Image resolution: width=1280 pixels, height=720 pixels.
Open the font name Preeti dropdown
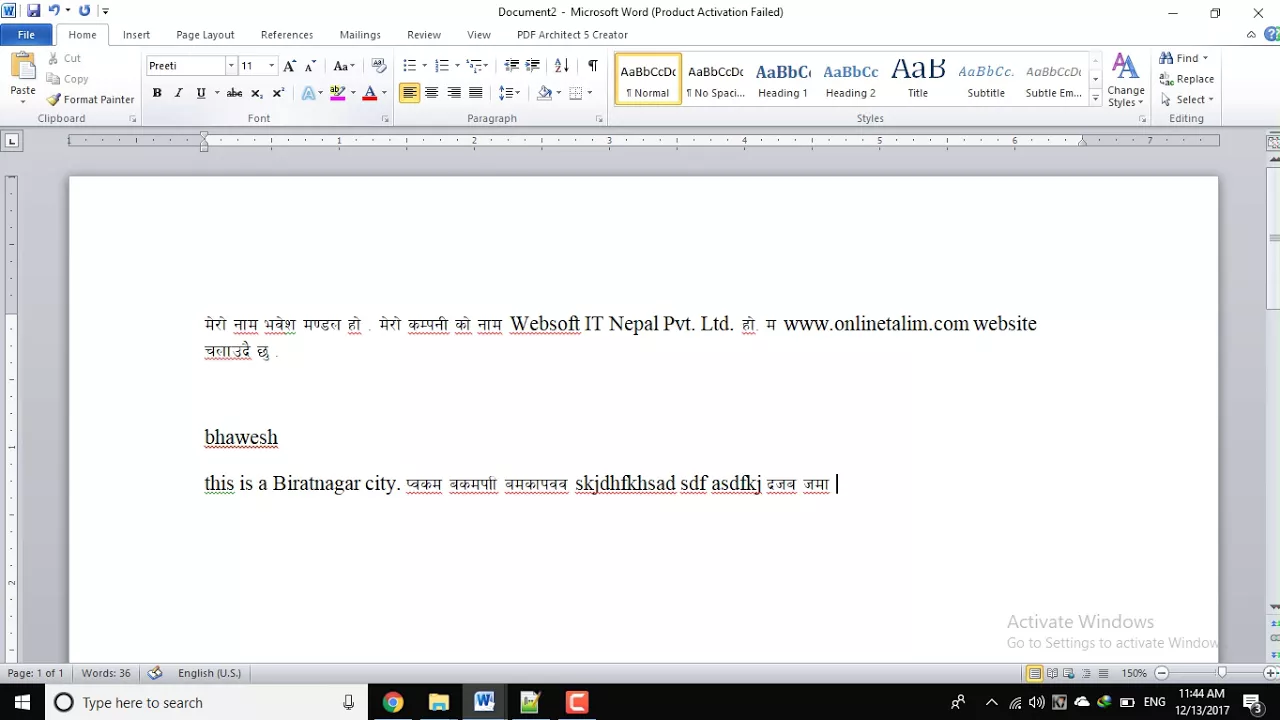point(231,66)
